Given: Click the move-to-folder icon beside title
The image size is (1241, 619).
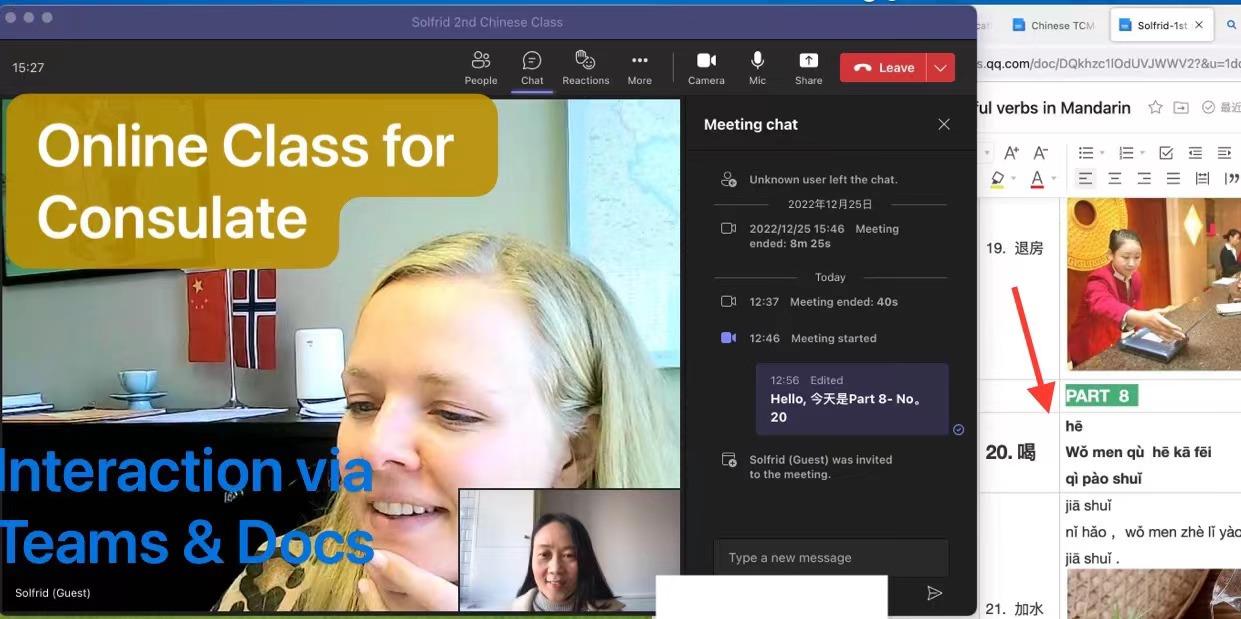Looking at the screenshot, I should [1181, 108].
